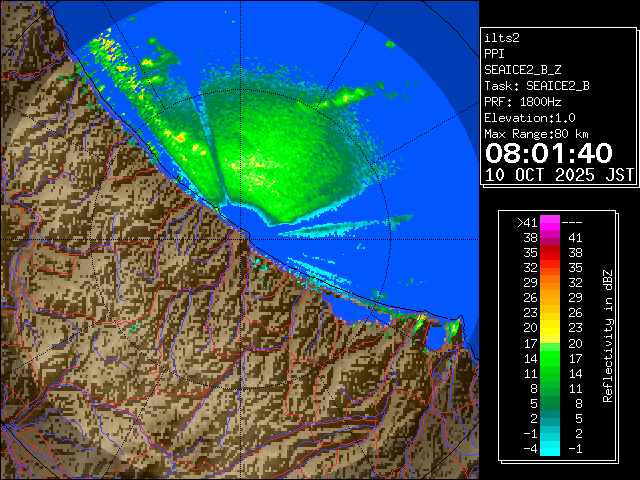Click the 32–35 dBZ red swatch

tap(550, 268)
